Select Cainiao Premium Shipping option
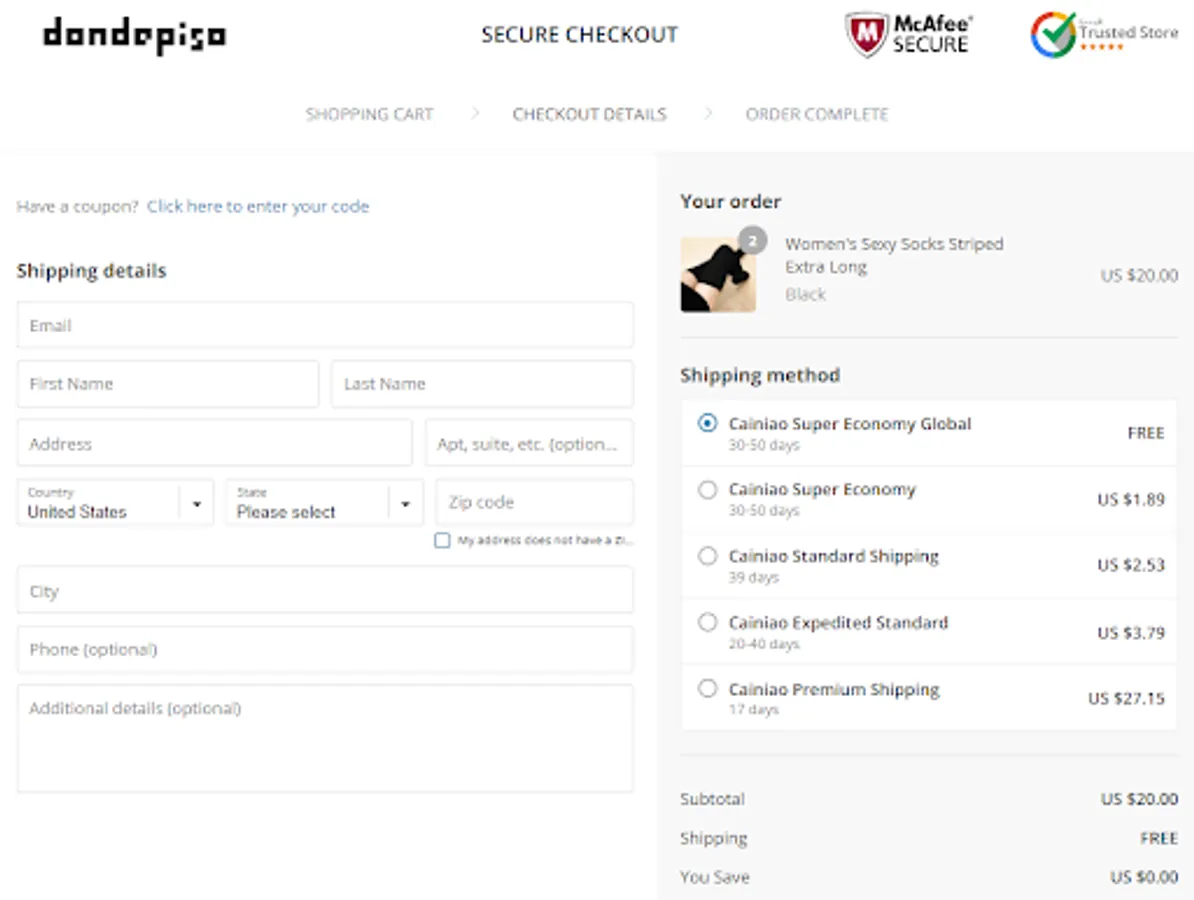Viewport: 1194px width, 900px height. point(708,689)
